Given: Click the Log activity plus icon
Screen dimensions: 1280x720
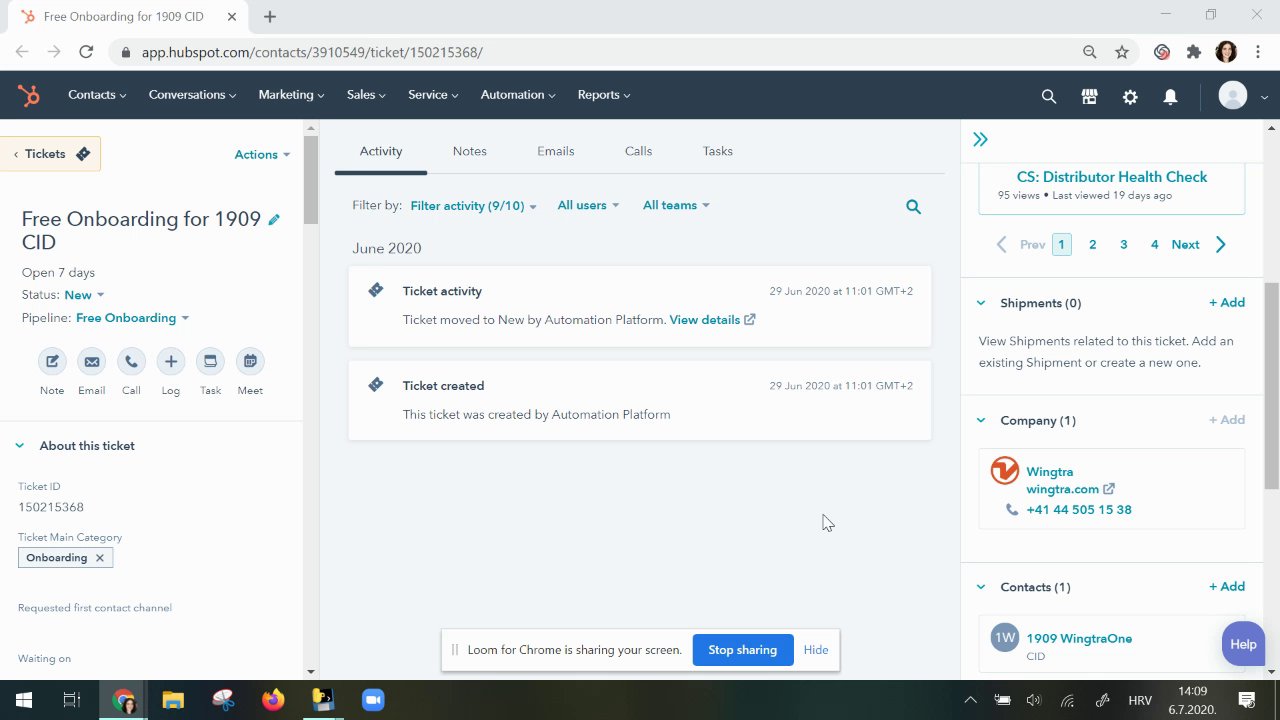Looking at the screenshot, I should tap(171, 362).
